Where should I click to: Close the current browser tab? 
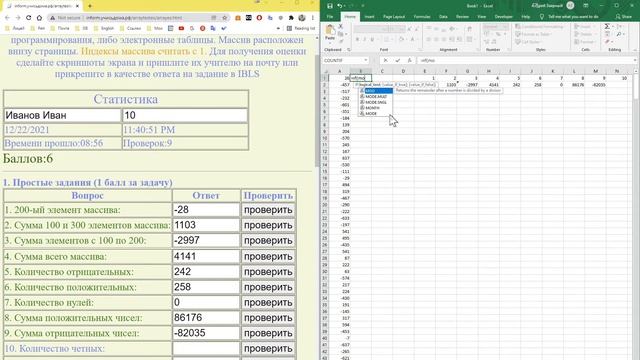pyautogui.click(x=77, y=6)
